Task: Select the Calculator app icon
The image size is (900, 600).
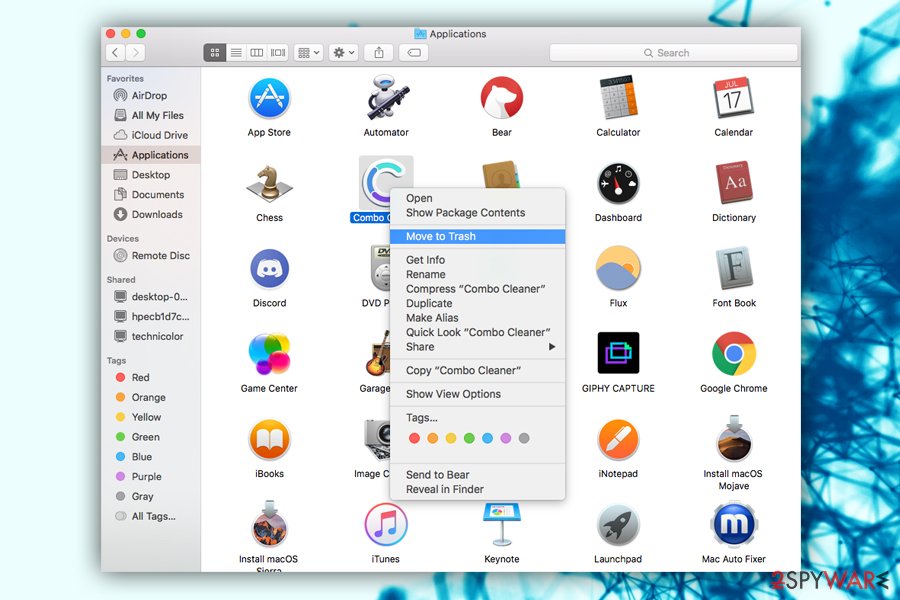Action: tap(618, 98)
